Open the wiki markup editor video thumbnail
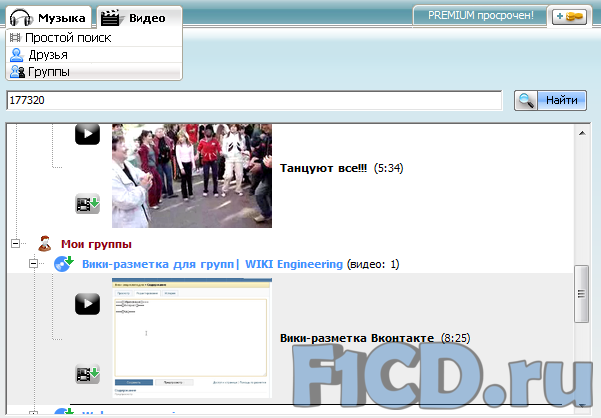Screen dimensions: 601x418 pyautogui.click(x=192, y=338)
